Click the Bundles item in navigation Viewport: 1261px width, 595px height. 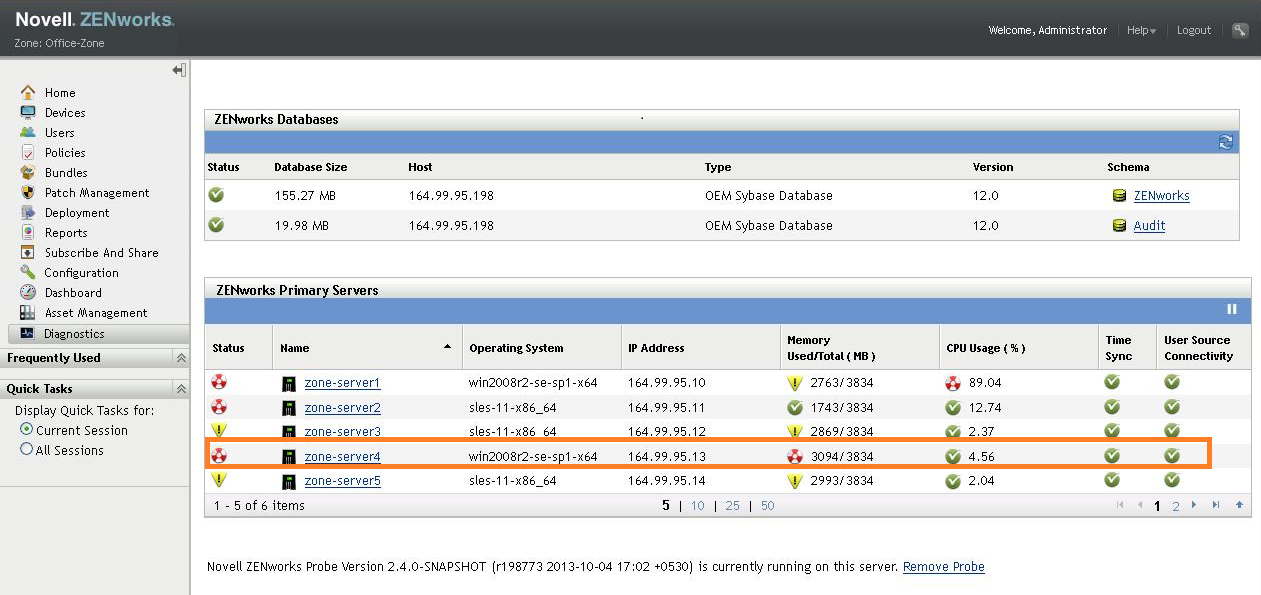[x=66, y=173]
